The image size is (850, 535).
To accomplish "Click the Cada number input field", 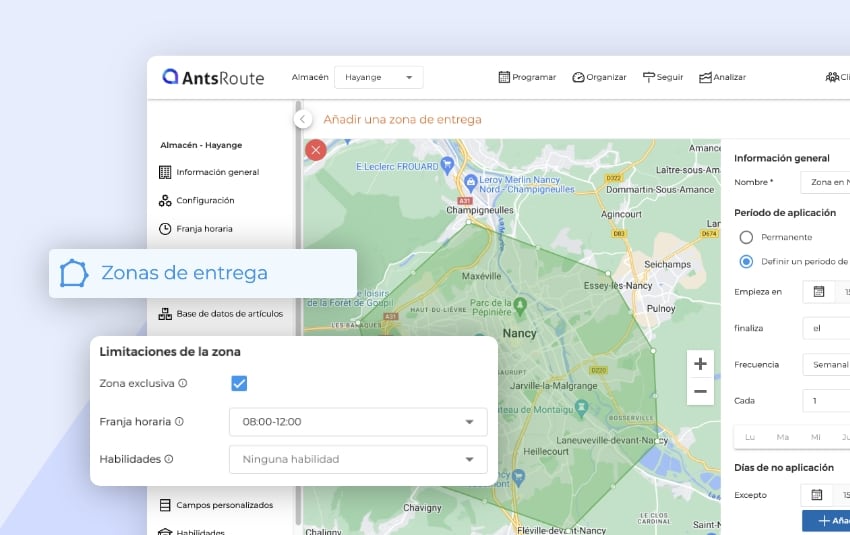I will pos(825,400).
